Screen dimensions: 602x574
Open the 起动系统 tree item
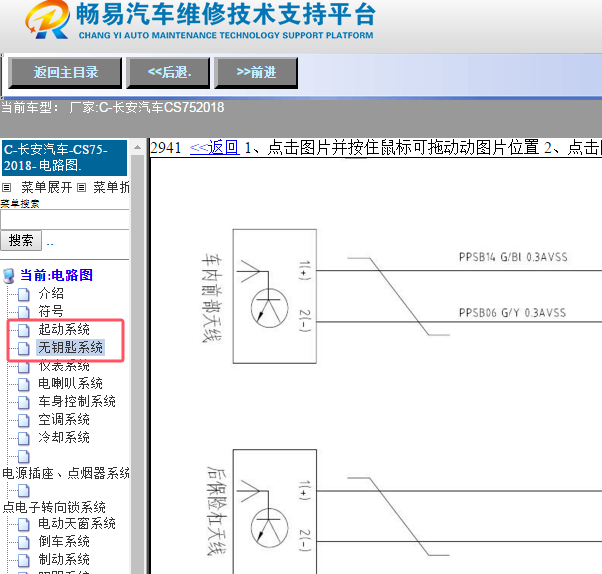click(x=64, y=329)
